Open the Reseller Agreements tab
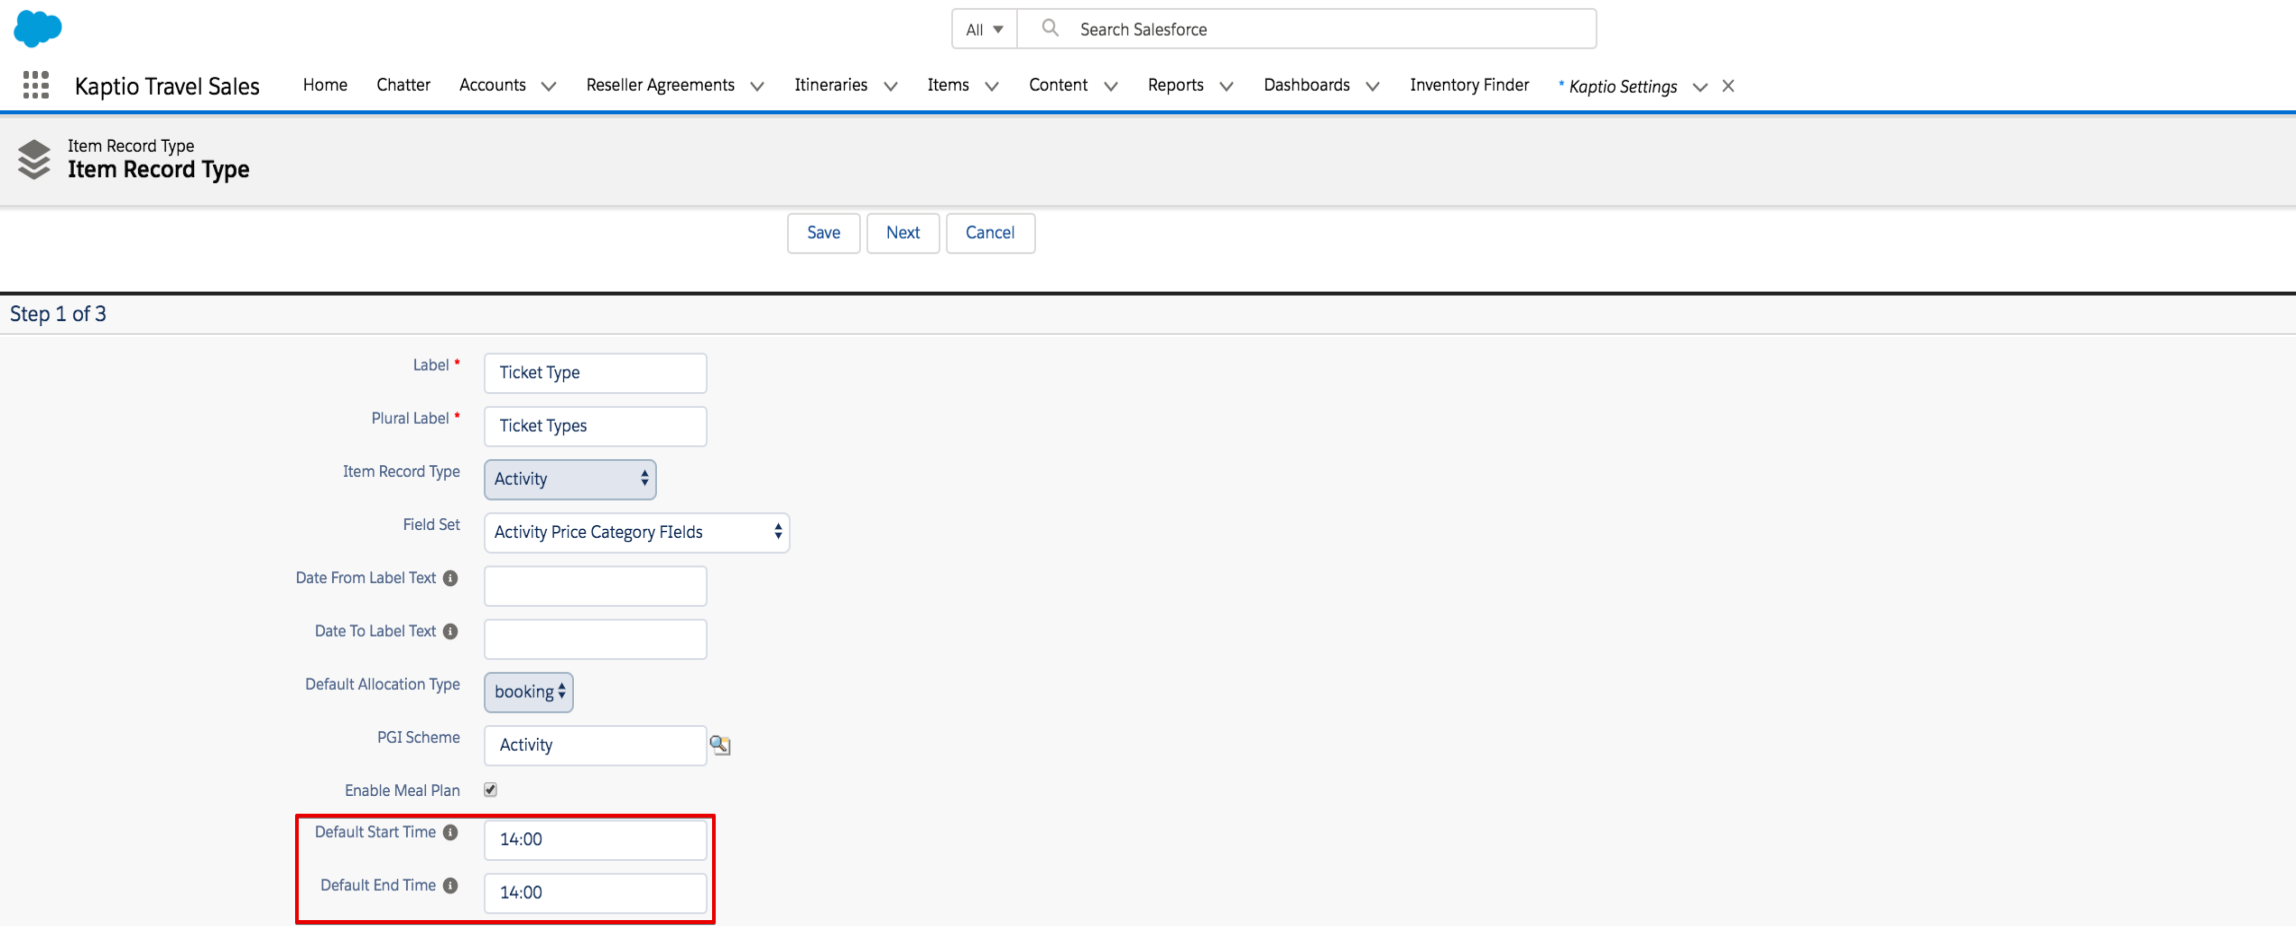This screenshot has width=2296, height=928. click(660, 85)
